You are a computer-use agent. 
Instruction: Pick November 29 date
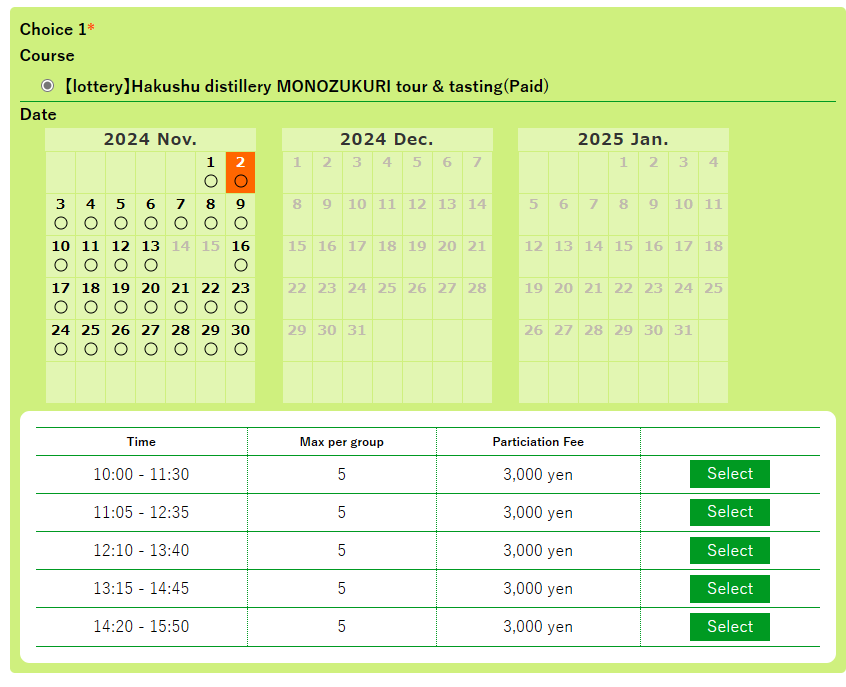(x=210, y=341)
